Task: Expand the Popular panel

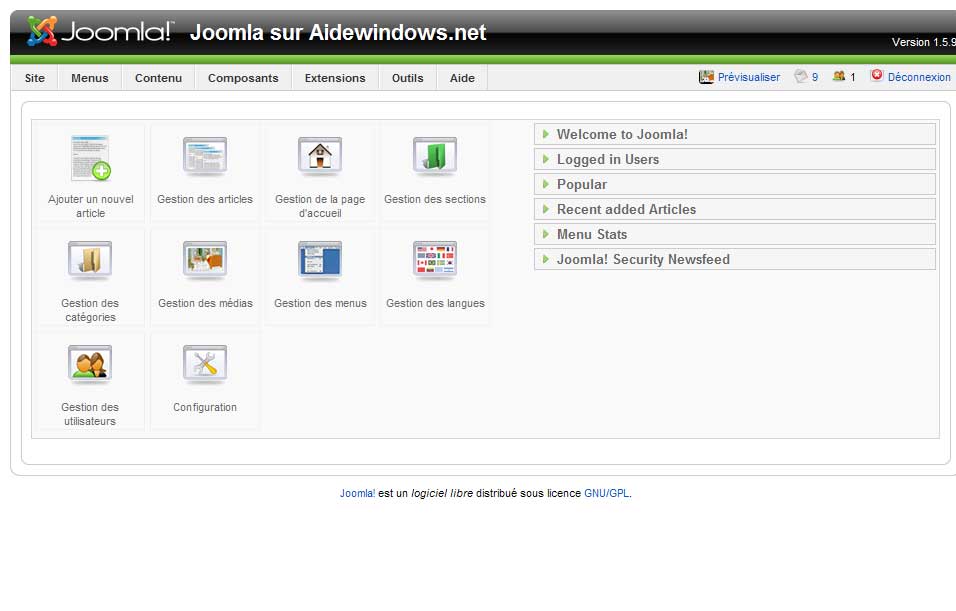Action: tap(735, 184)
